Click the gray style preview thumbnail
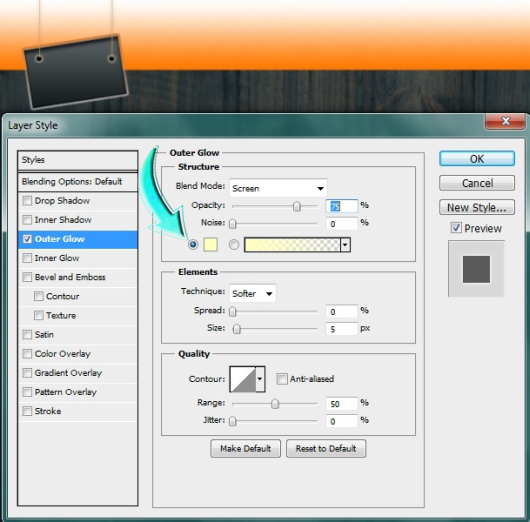The image size is (530, 522). 476,269
